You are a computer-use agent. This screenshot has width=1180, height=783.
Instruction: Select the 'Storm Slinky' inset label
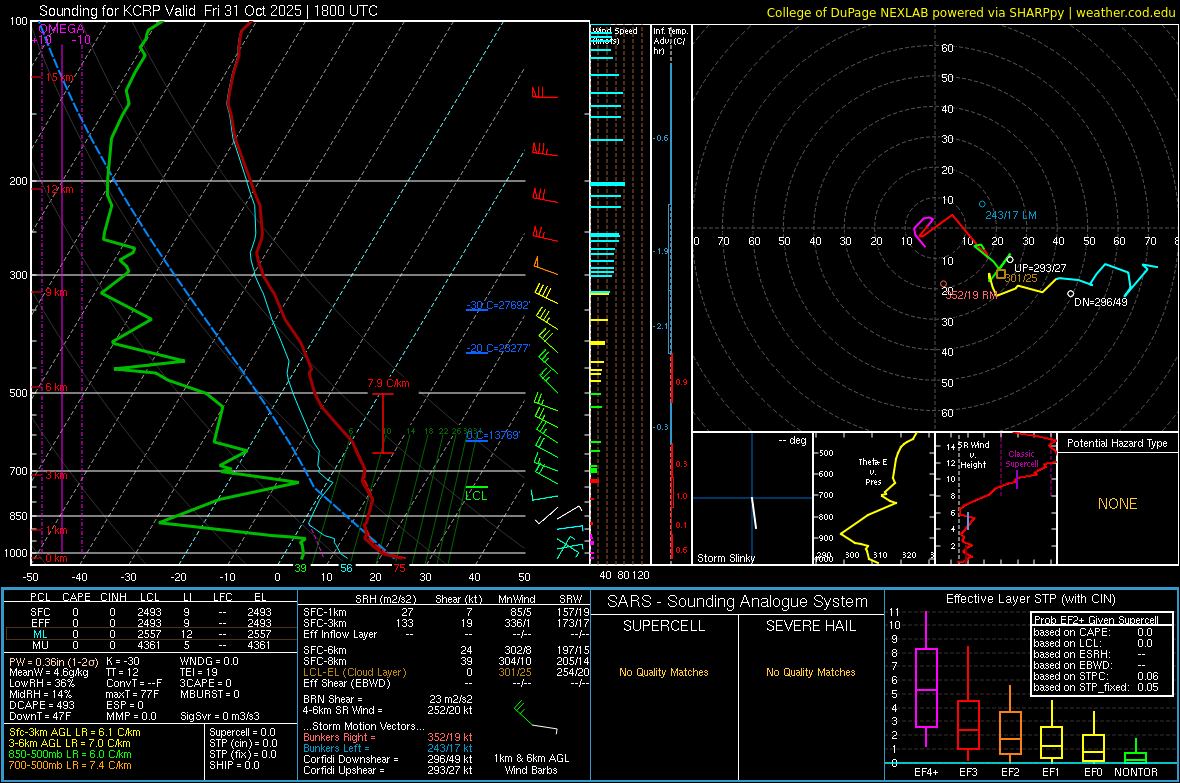click(725, 558)
